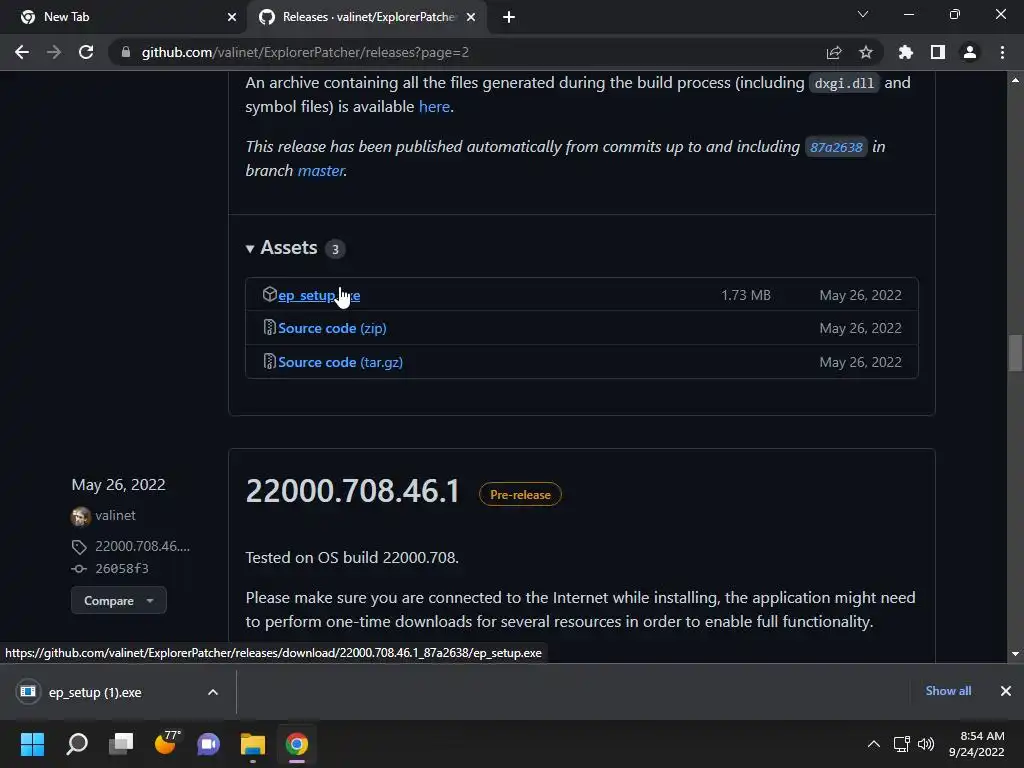Viewport: 1024px width, 768px height.
Task: Open the master branch link
Action: point(321,170)
